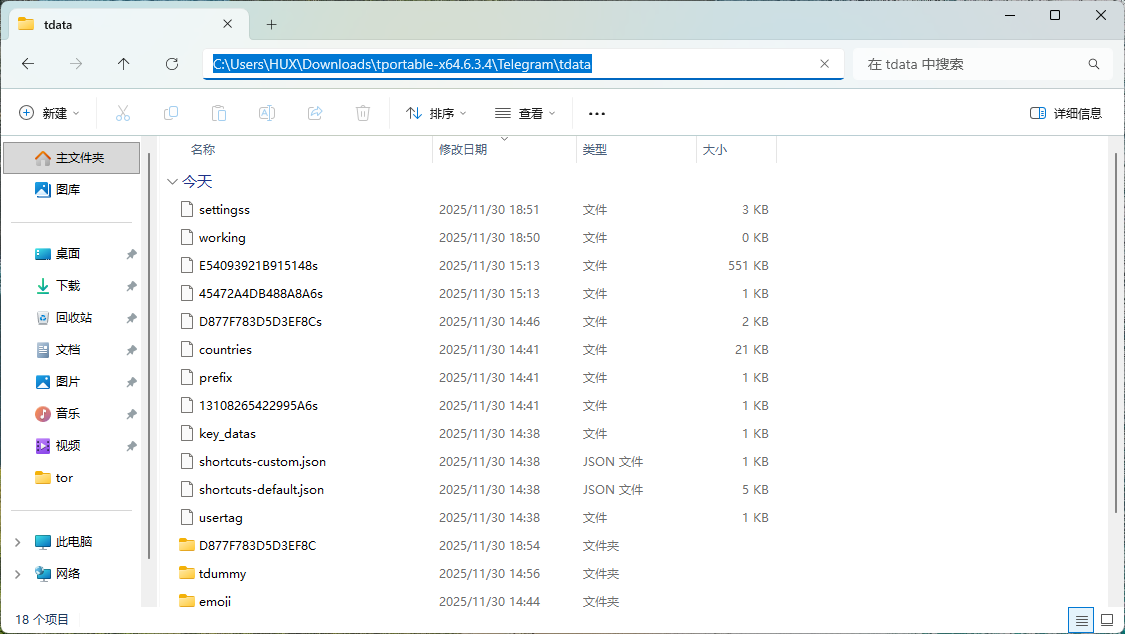Toggle the 详细信息 details pane
Screen dimensions: 1125x634
coord(1066,113)
